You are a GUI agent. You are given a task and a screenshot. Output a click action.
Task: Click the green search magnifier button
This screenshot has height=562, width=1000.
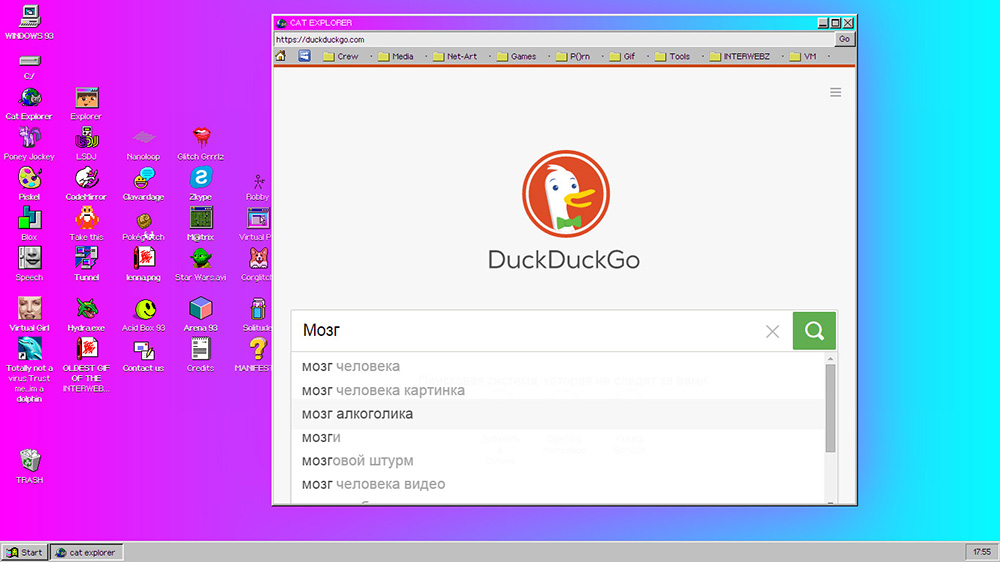(814, 330)
